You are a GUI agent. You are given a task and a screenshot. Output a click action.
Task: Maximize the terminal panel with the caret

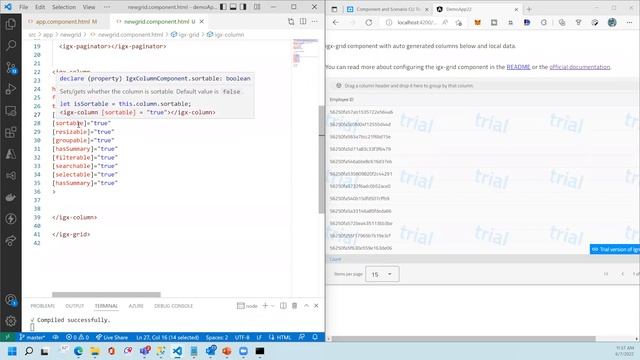(306, 306)
